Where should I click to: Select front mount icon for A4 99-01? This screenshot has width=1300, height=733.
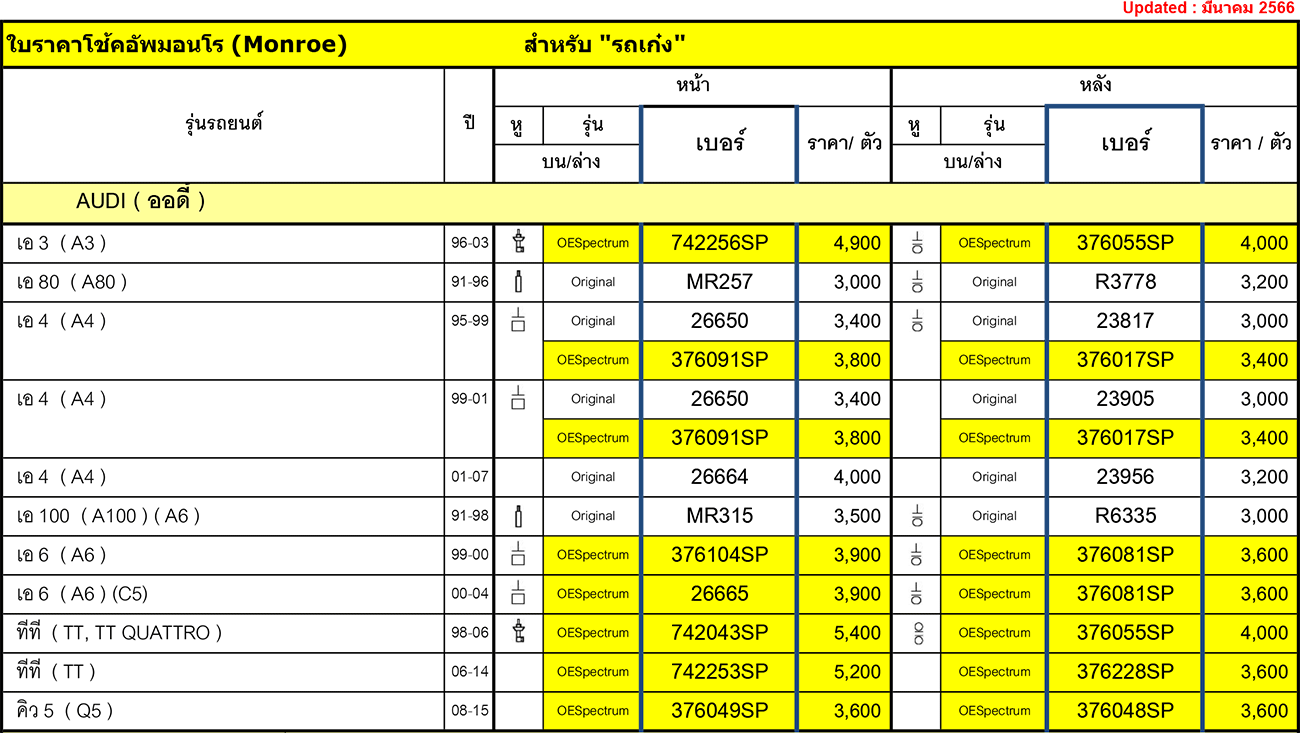click(x=518, y=399)
